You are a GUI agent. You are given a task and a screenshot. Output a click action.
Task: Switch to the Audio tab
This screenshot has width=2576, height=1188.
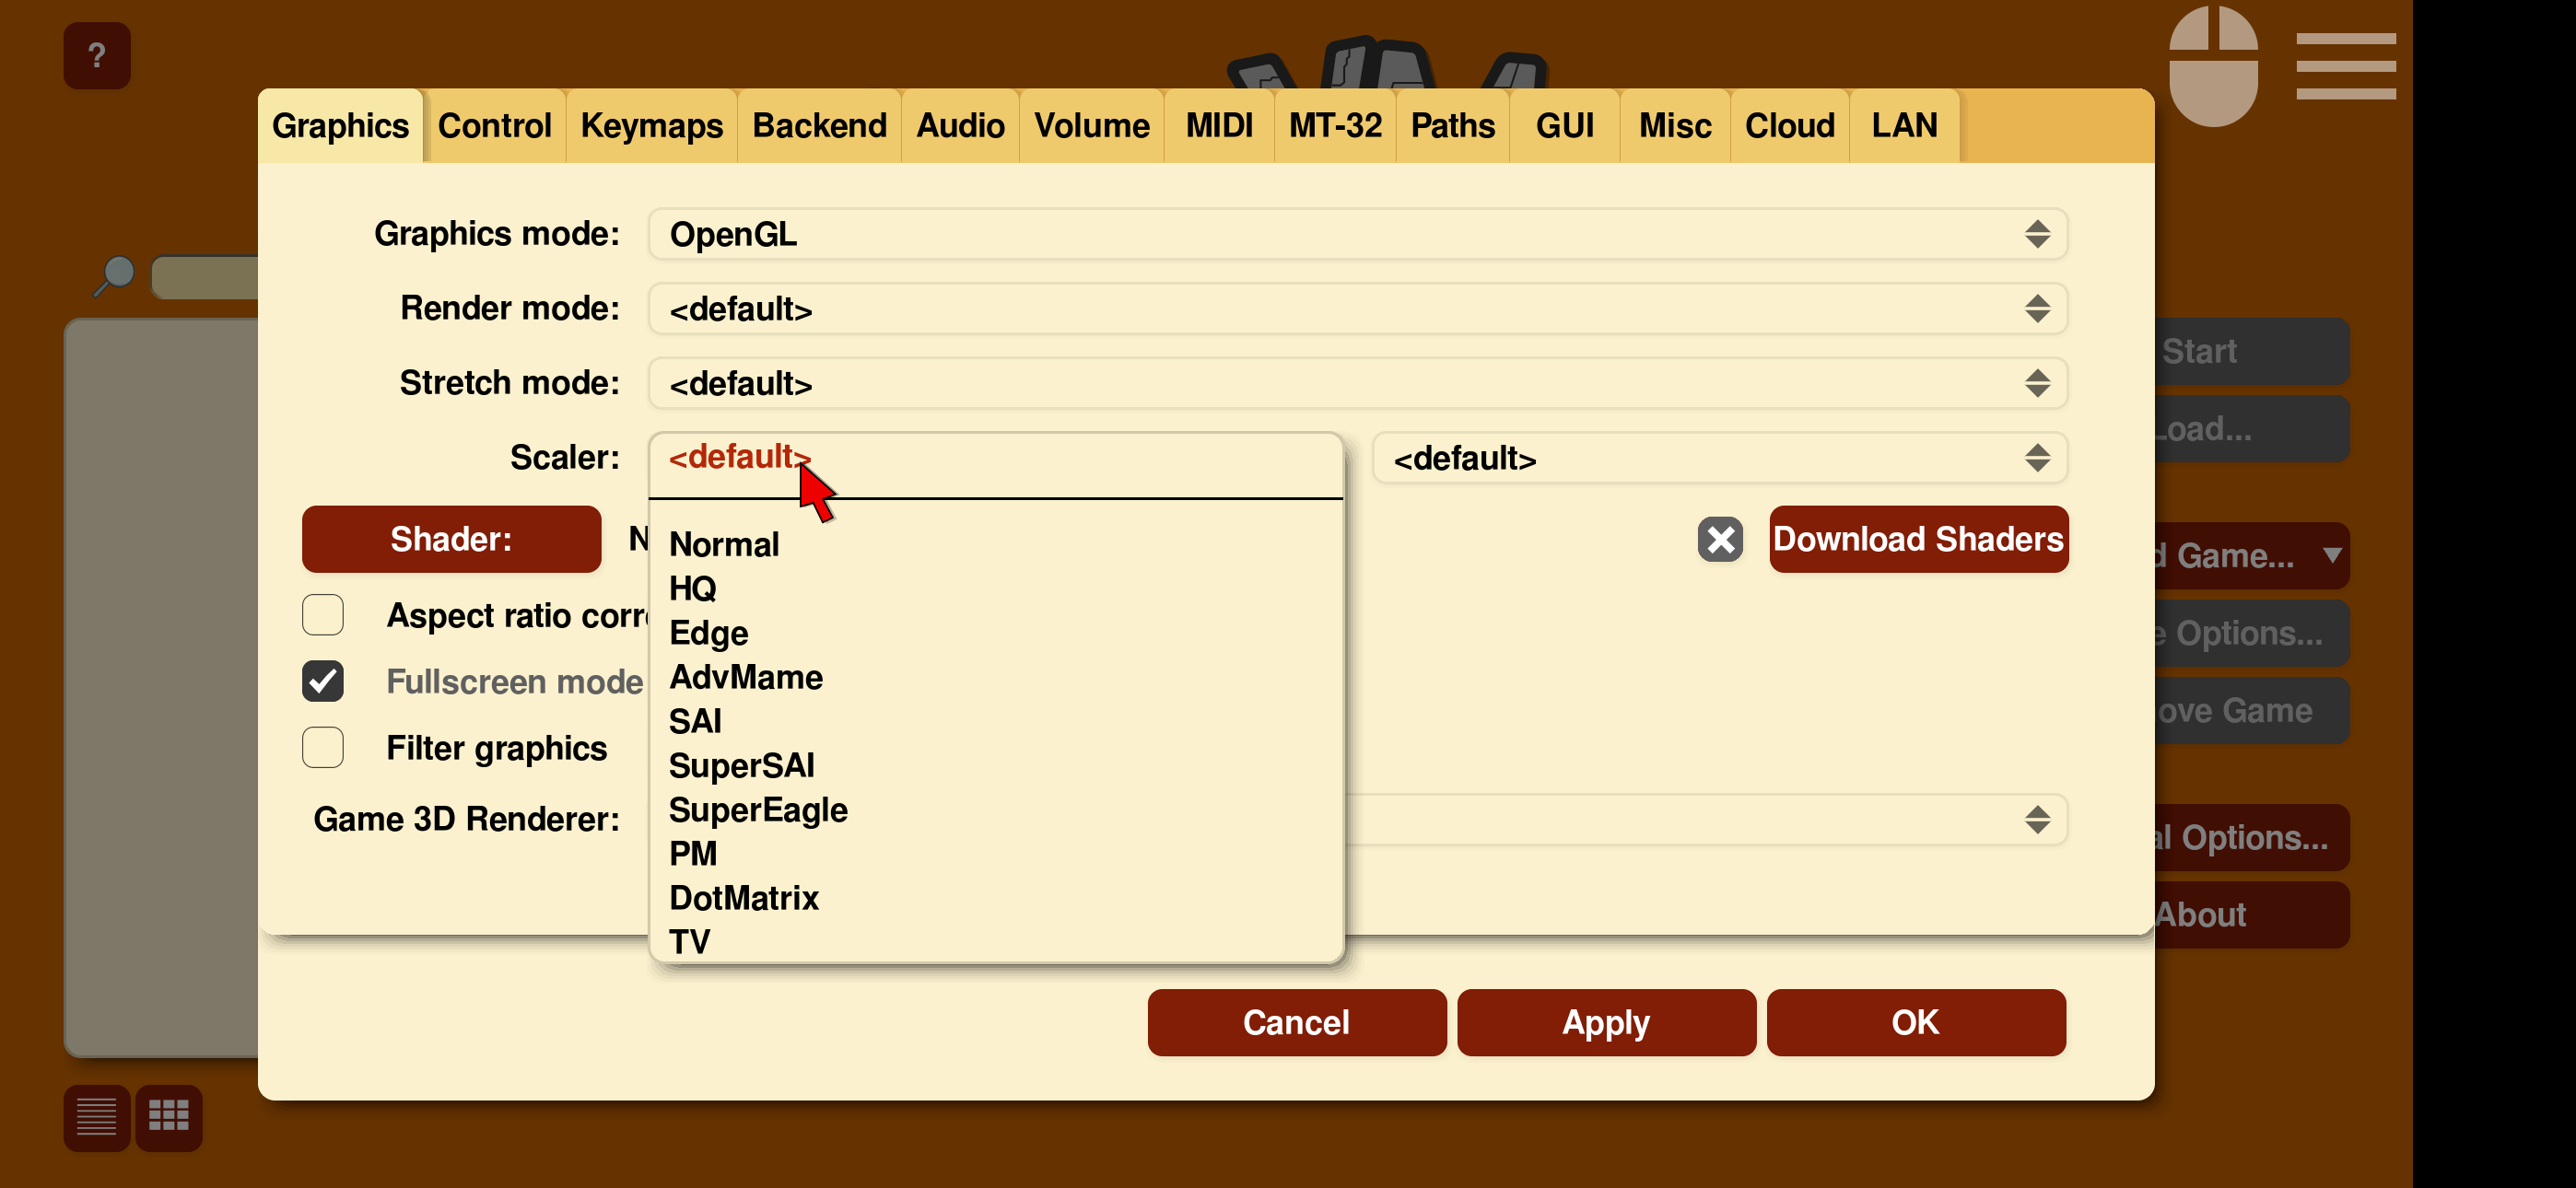point(960,126)
